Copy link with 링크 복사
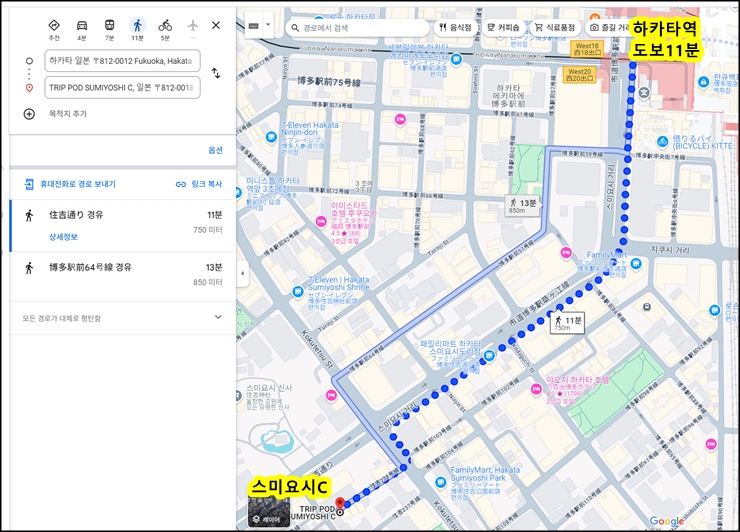The image size is (740, 532). click(x=199, y=184)
